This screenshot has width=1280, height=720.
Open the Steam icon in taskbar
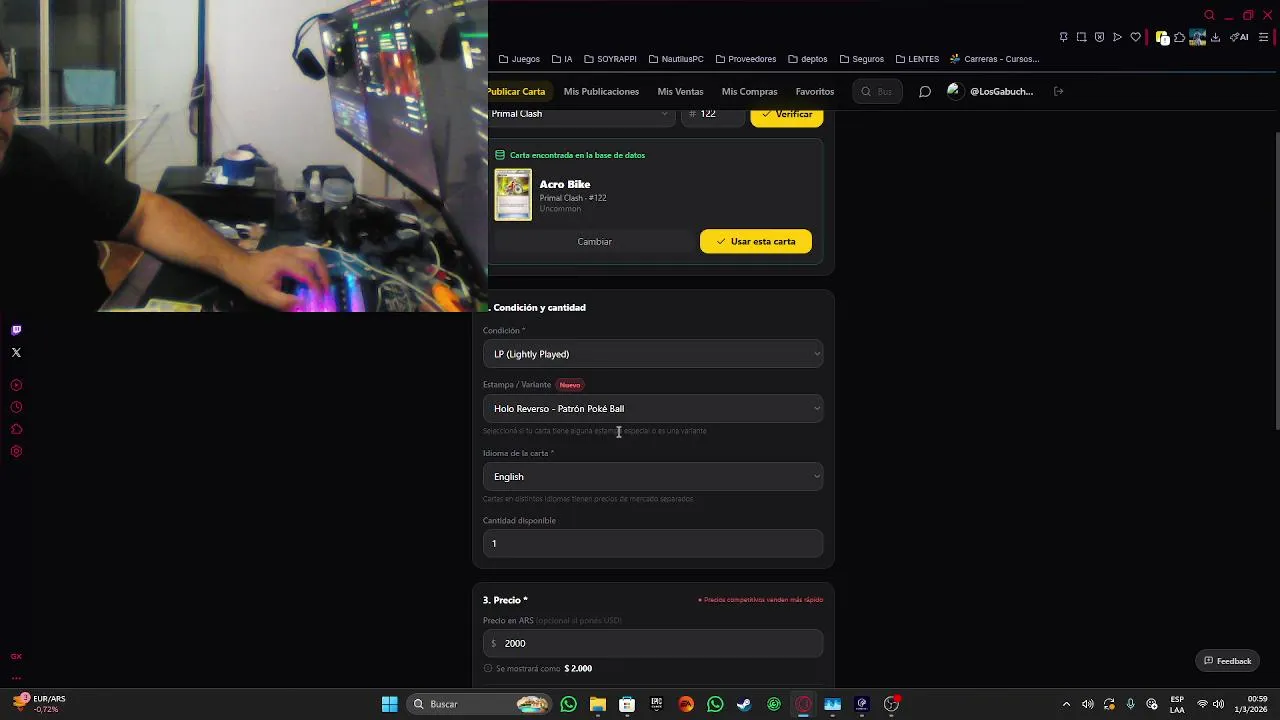pos(744,704)
